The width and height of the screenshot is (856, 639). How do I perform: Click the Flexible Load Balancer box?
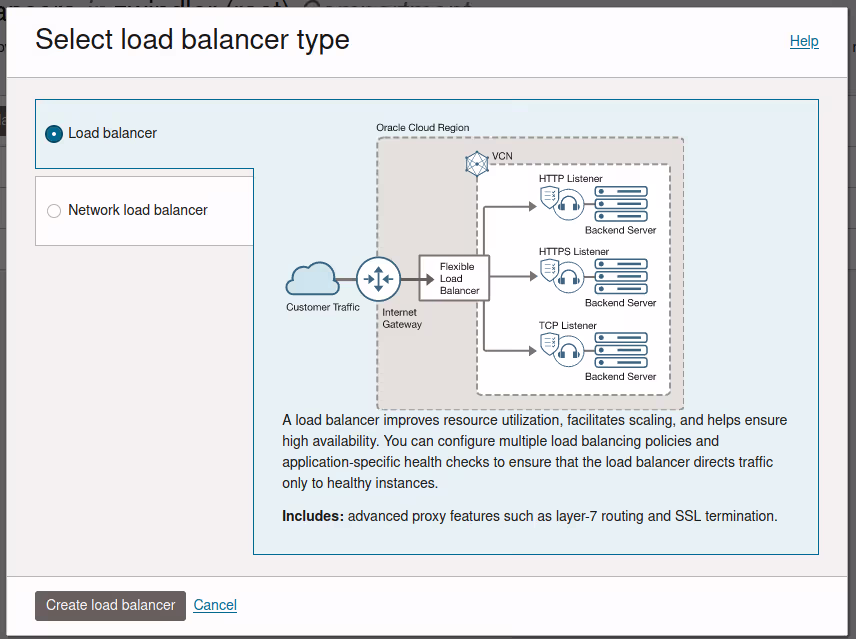452,278
